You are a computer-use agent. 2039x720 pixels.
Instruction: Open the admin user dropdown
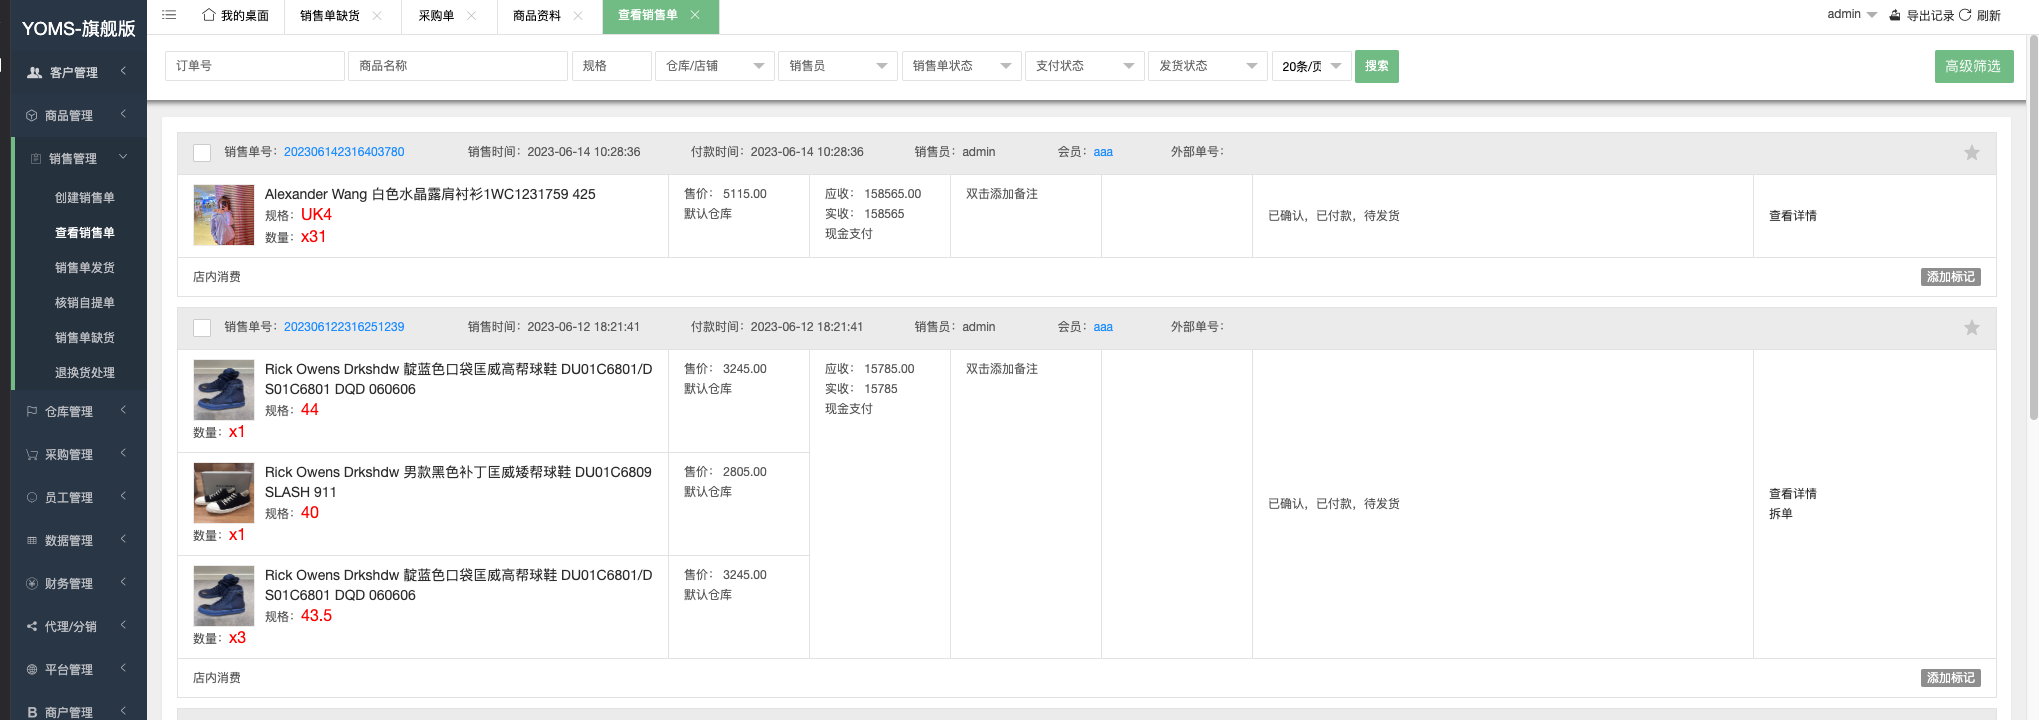coord(1852,14)
